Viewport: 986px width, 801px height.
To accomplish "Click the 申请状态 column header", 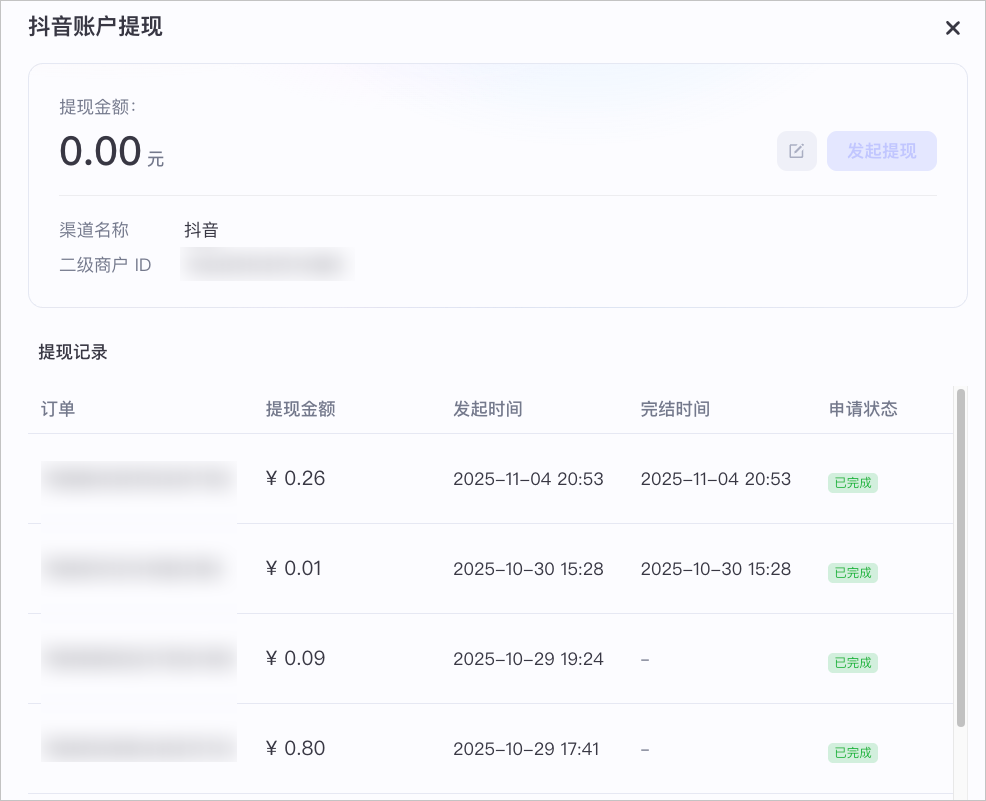I will tap(863, 409).
